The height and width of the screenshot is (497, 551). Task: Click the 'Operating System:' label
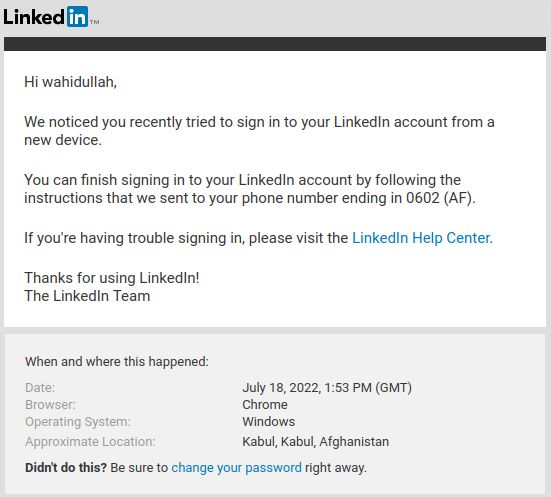click(x=78, y=421)
